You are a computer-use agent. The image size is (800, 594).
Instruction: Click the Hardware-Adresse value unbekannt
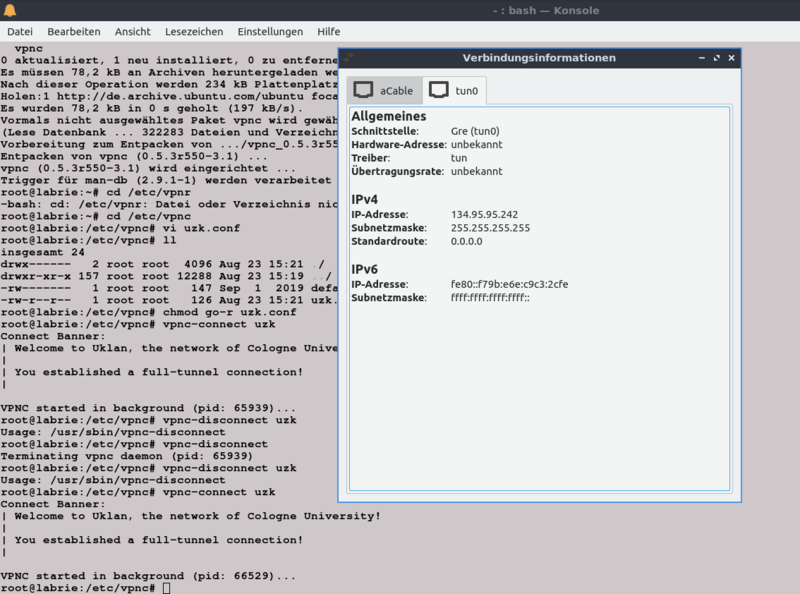pyautogui.click(x=477, y=144)
